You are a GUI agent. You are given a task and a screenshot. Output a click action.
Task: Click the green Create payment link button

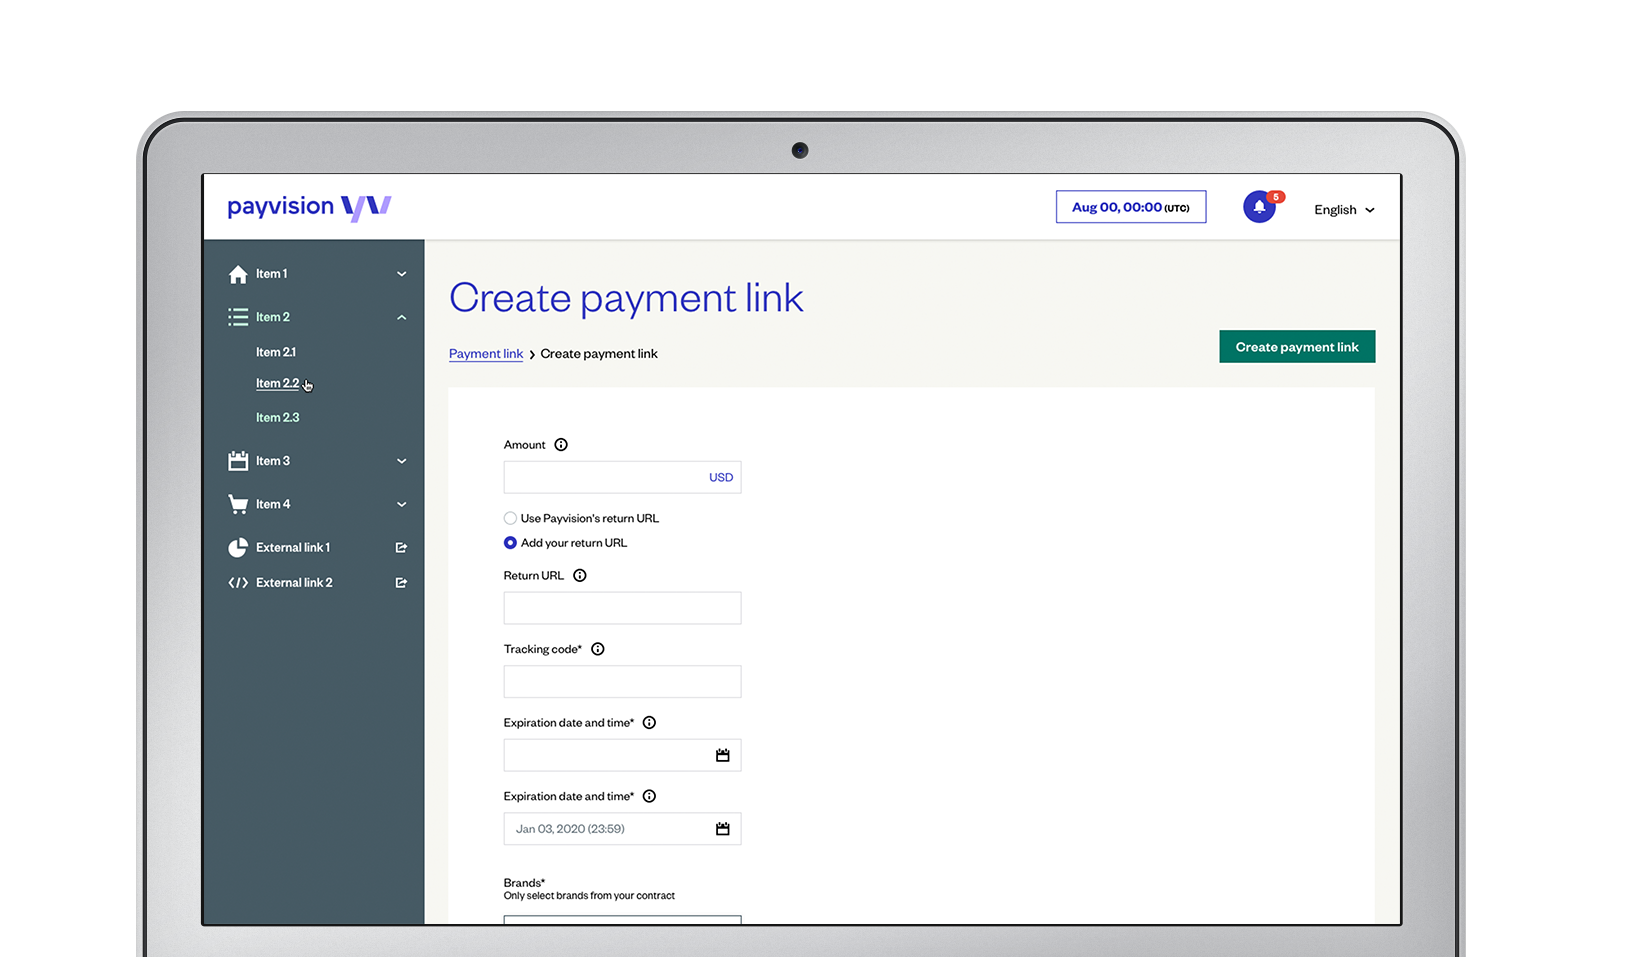coord(1296,346)
